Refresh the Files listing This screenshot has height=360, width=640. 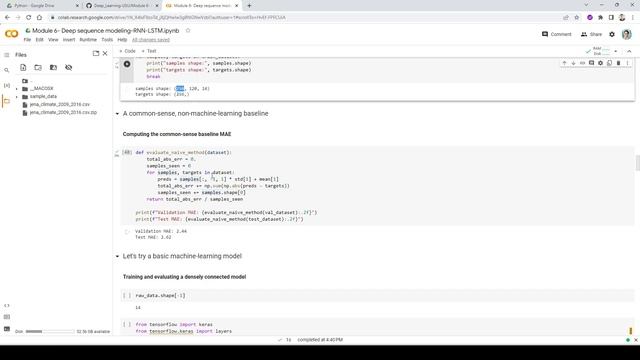pyautogui.click(x=38, y=67)
